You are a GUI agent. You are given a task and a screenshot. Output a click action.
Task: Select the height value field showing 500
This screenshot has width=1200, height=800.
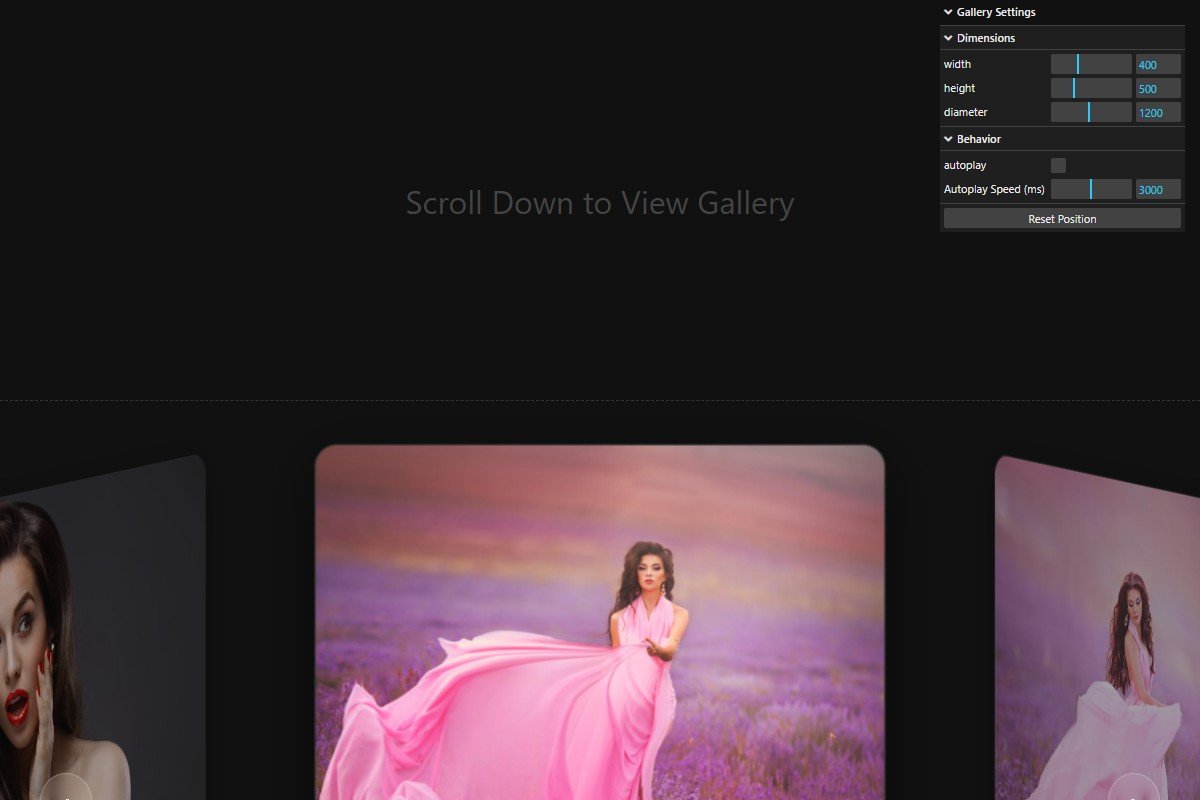point(1157,88)
